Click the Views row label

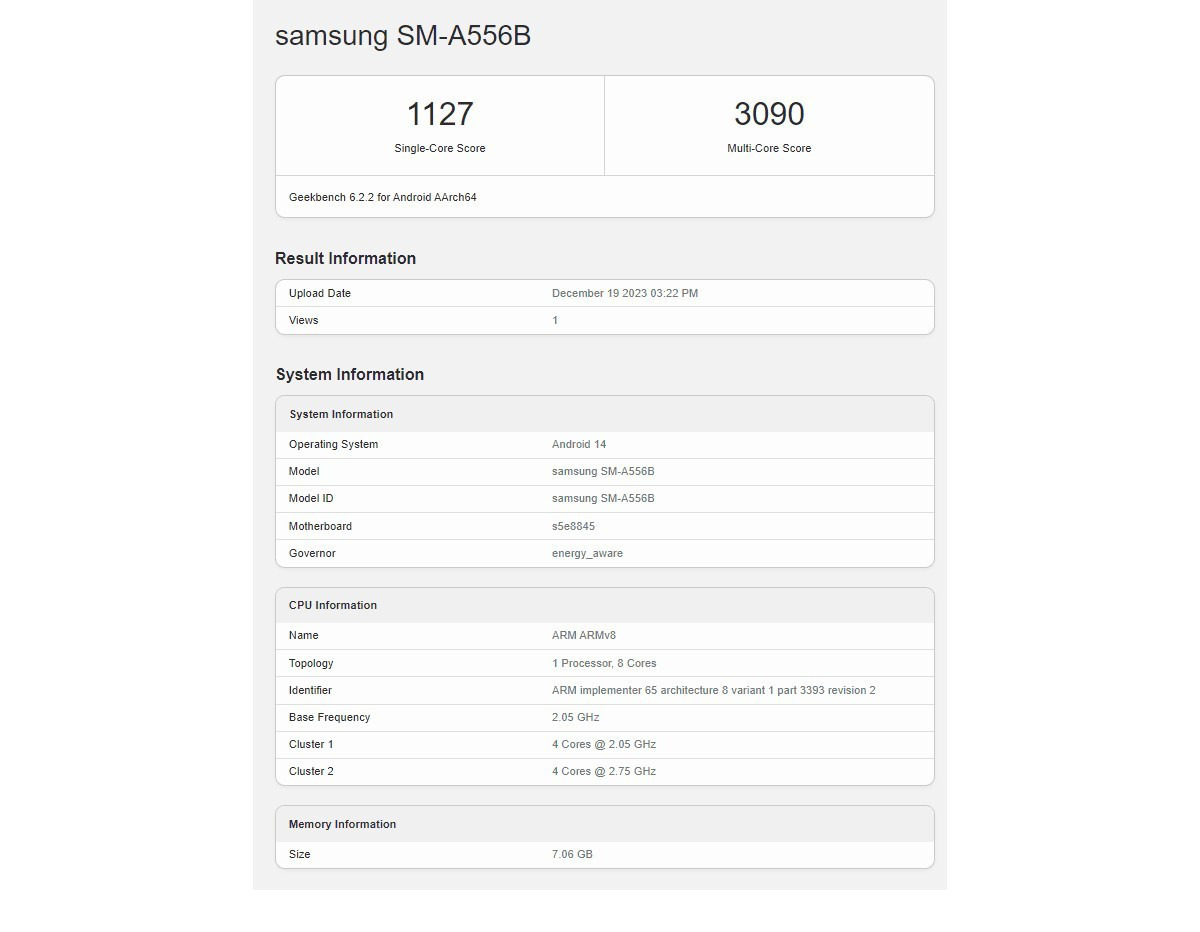click(303, 320)
